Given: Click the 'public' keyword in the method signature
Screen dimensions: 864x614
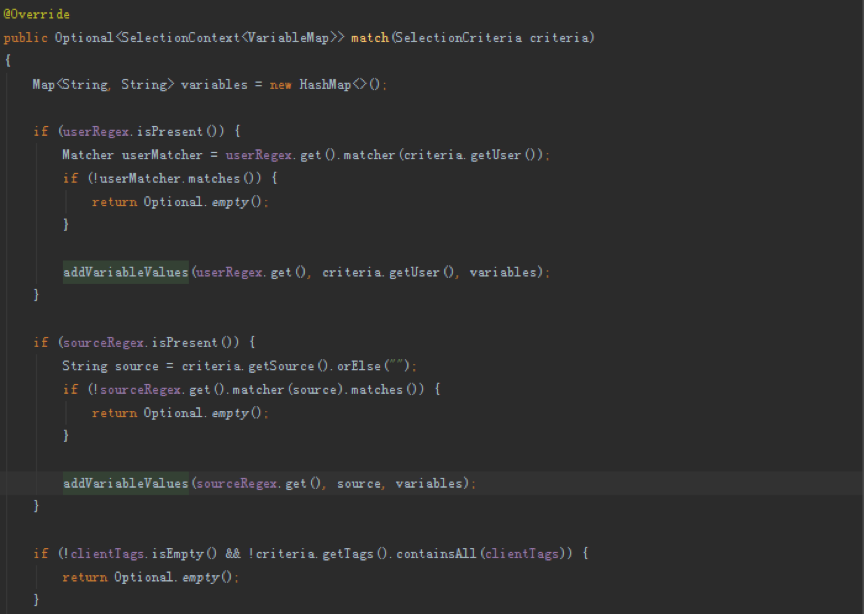Looking at the screenshot, I should 25,37.
